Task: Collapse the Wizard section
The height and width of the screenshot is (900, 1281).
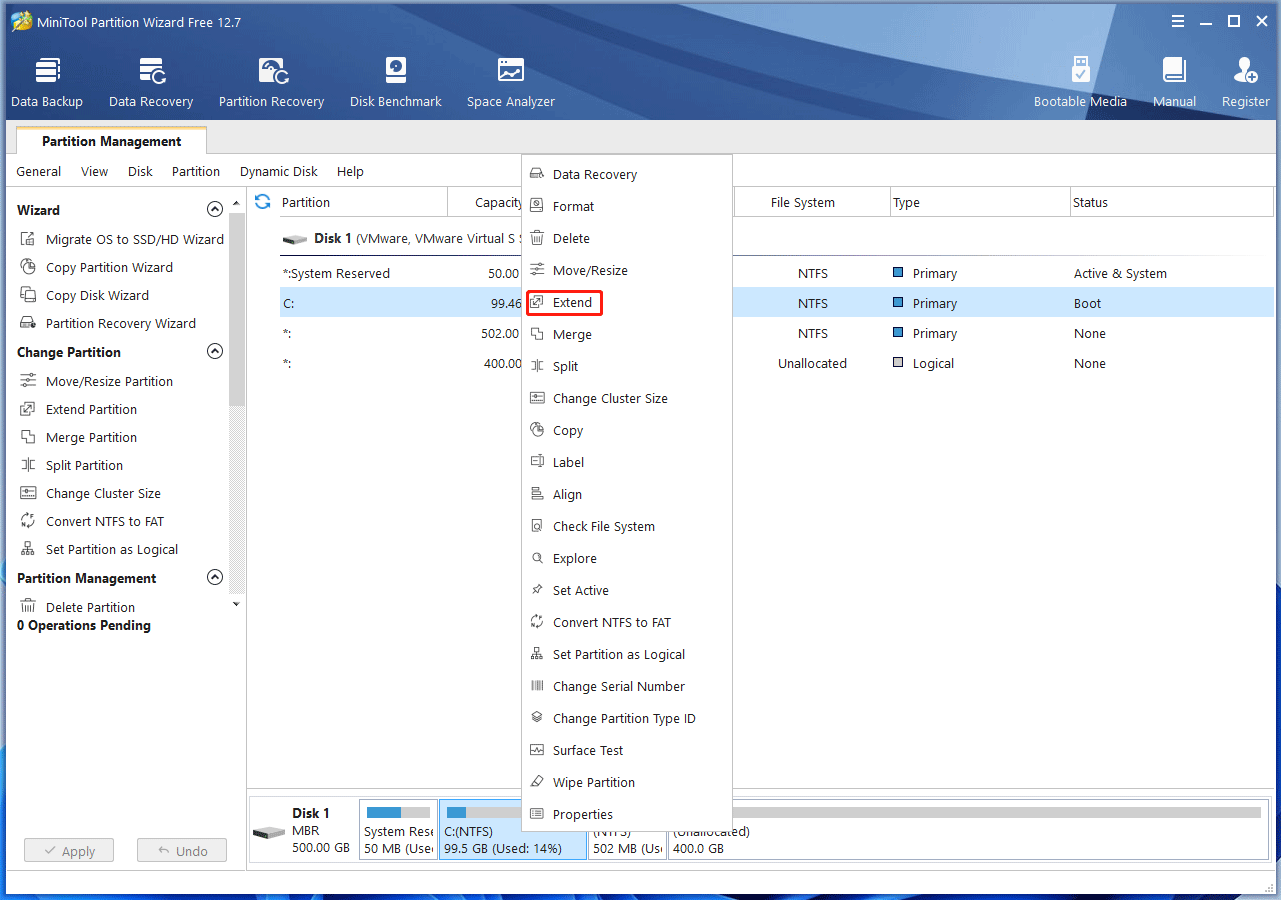Action: [x=214, y=210]
